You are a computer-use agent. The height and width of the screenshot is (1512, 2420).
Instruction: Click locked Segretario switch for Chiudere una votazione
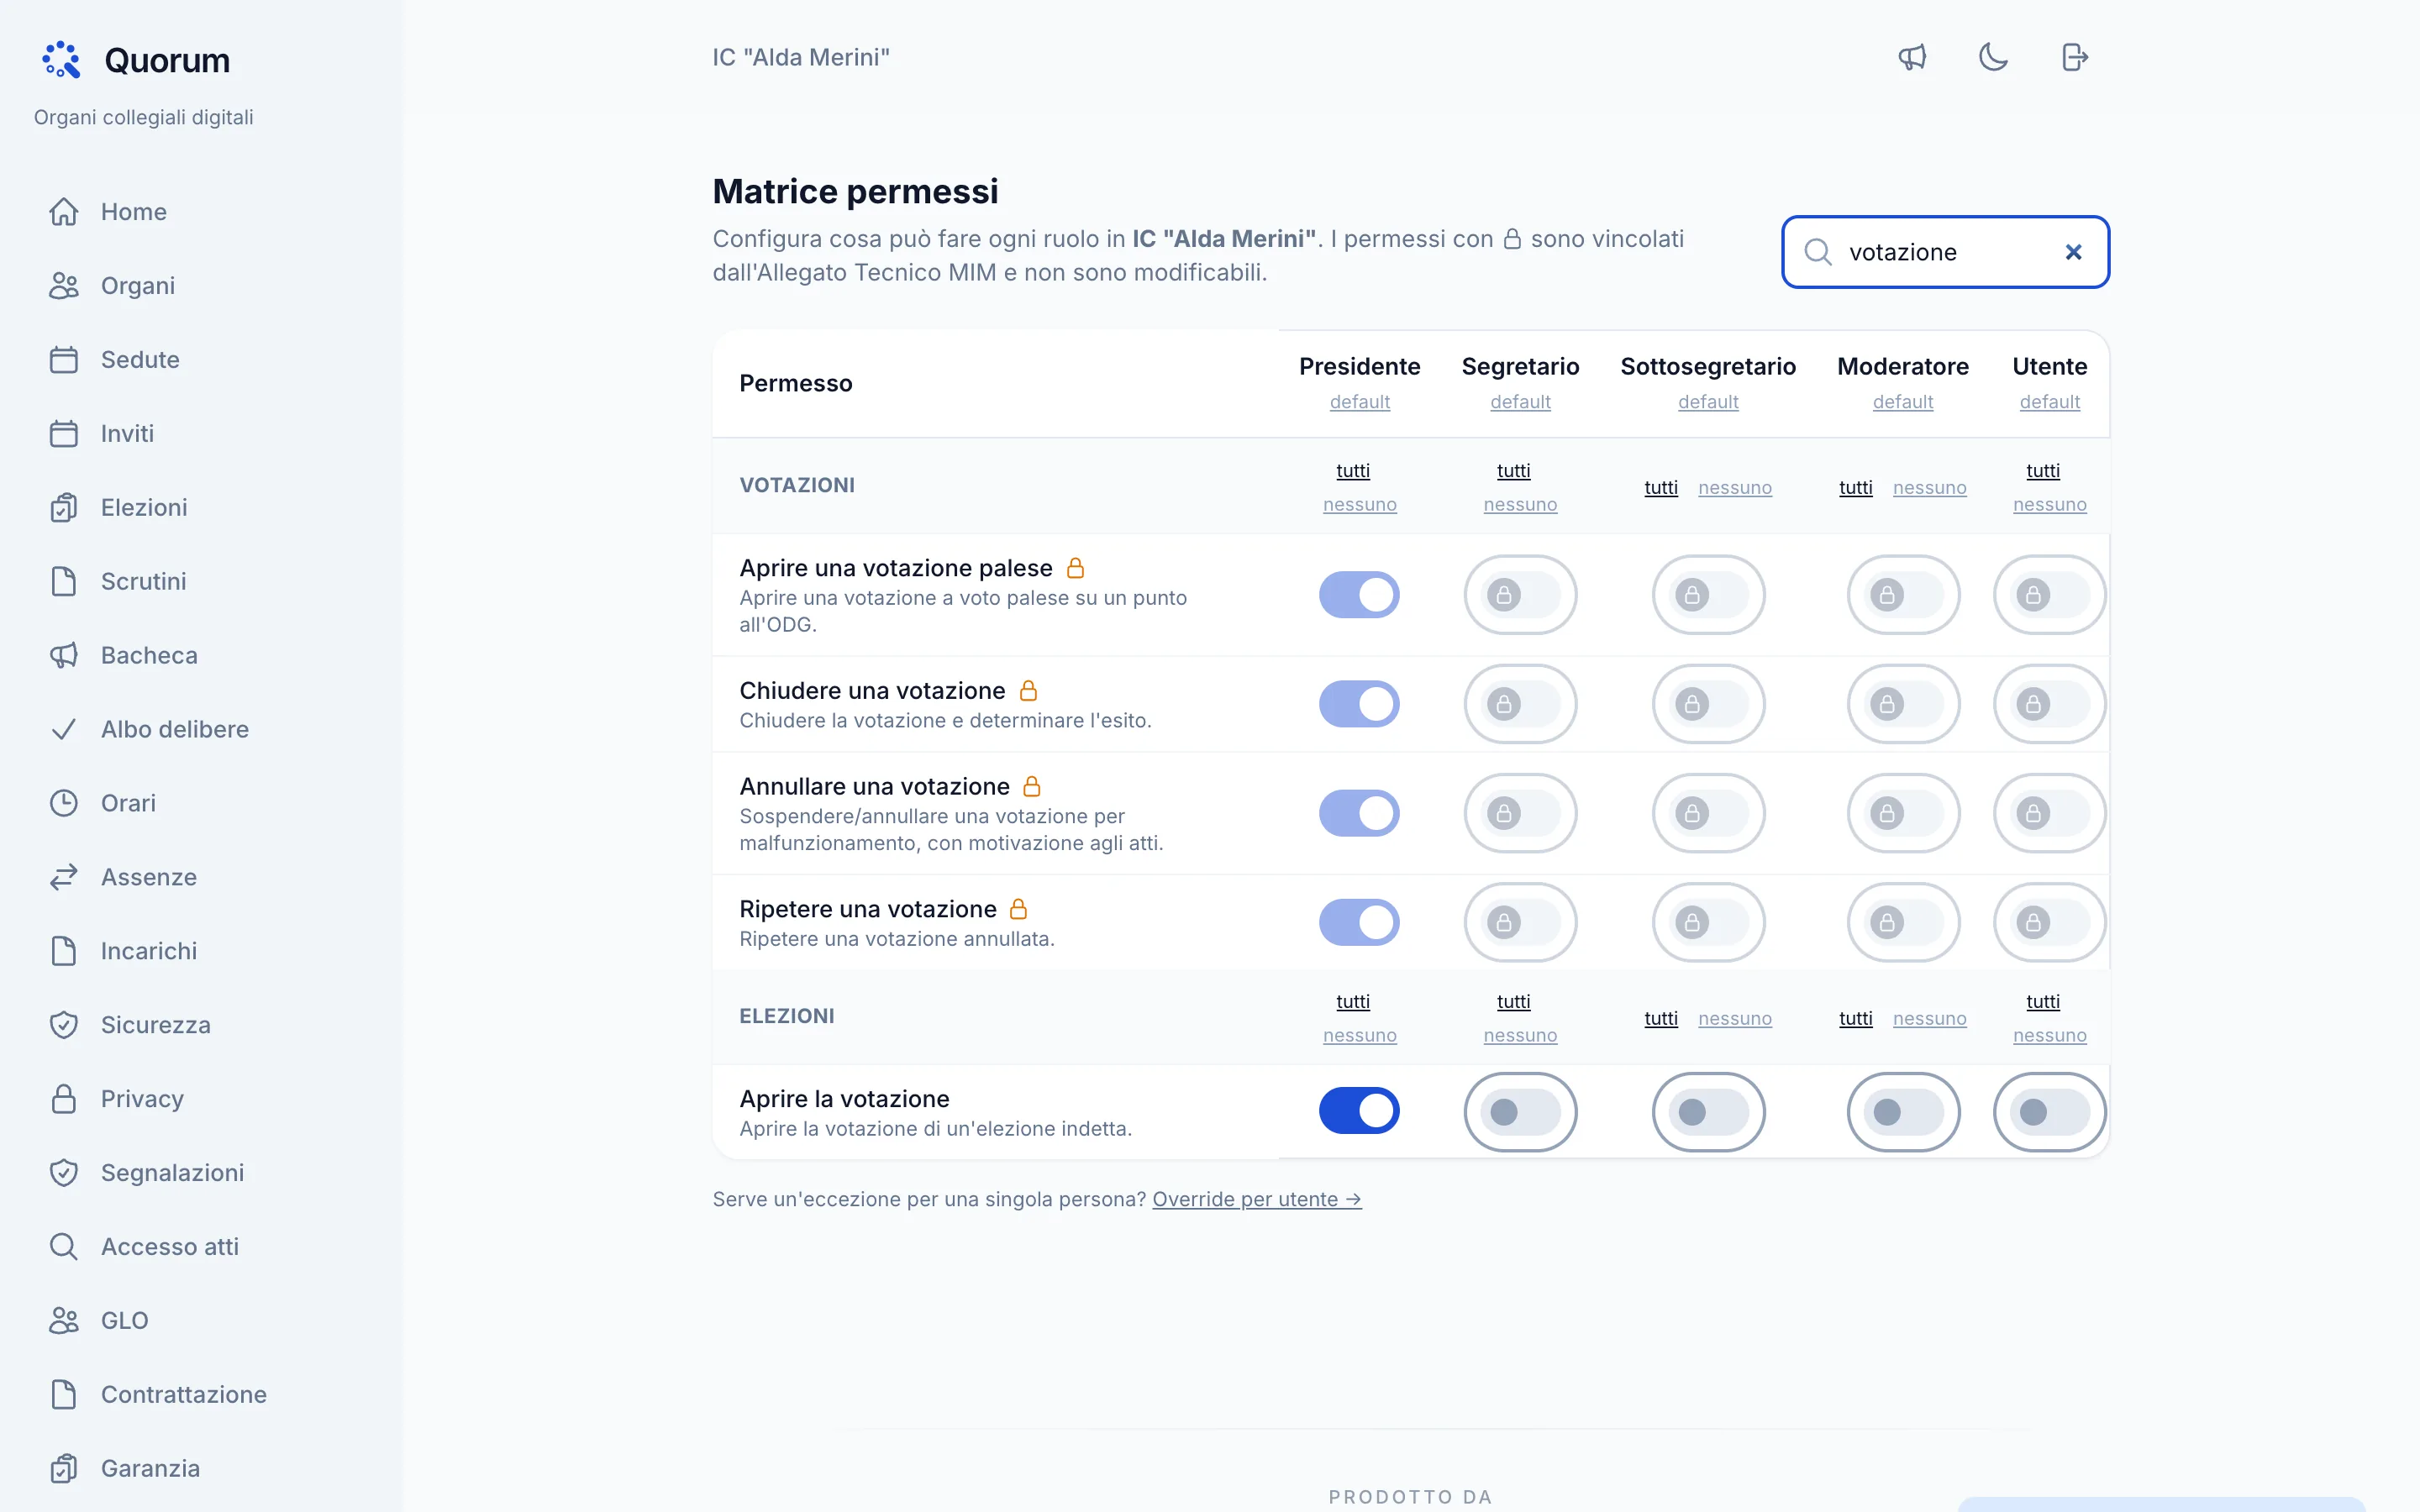coord(1520,704)
